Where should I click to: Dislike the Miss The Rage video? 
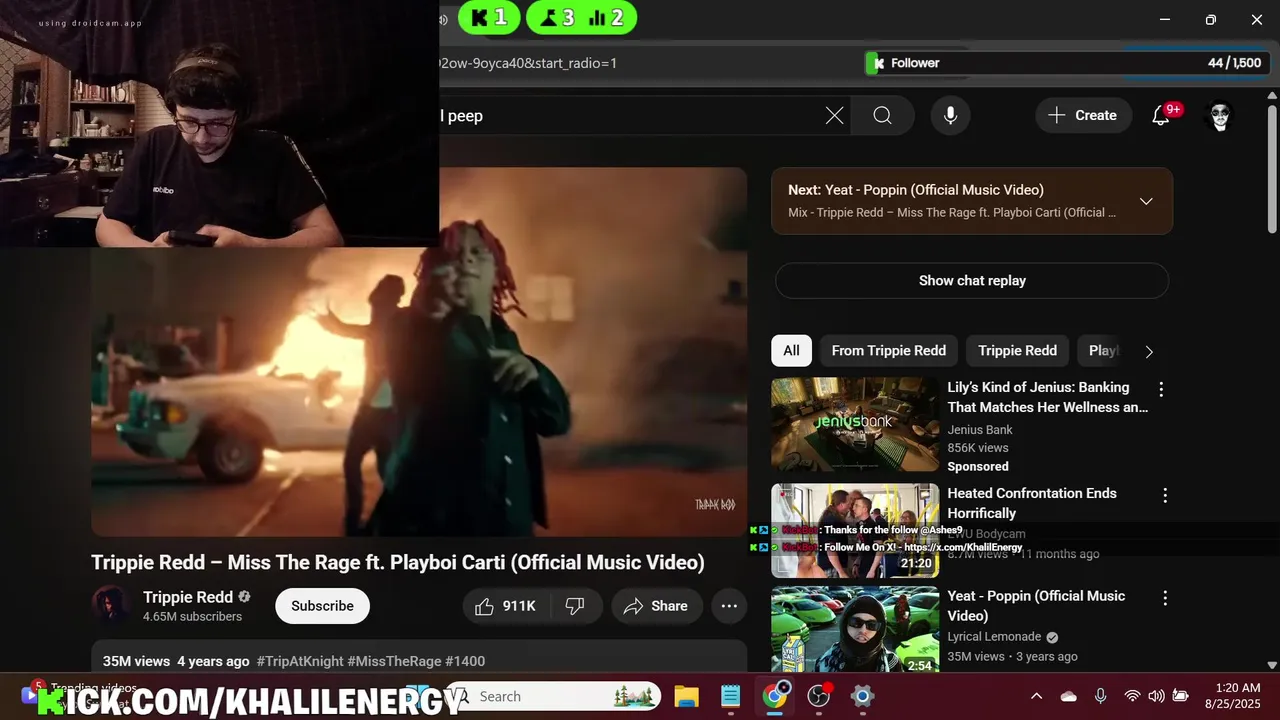click(575, 606)
